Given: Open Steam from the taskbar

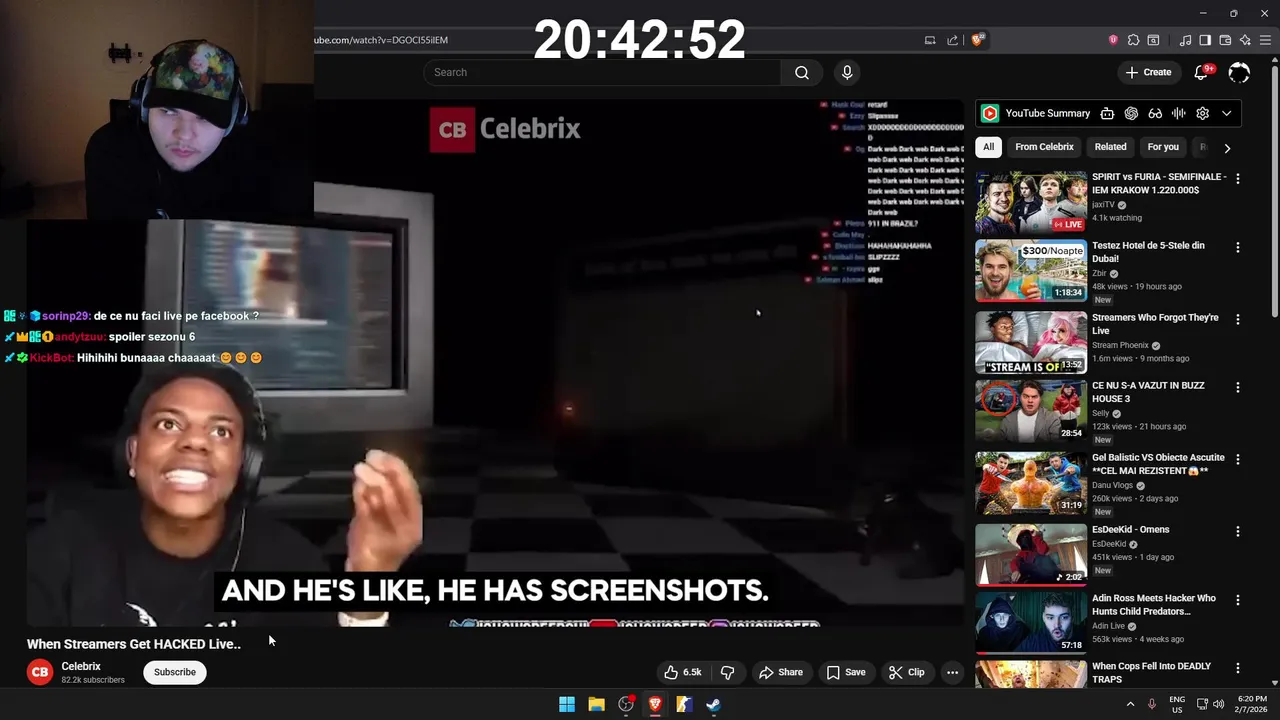Looking at the screenshot, I should pyautogui.click(x=713, y=704).
